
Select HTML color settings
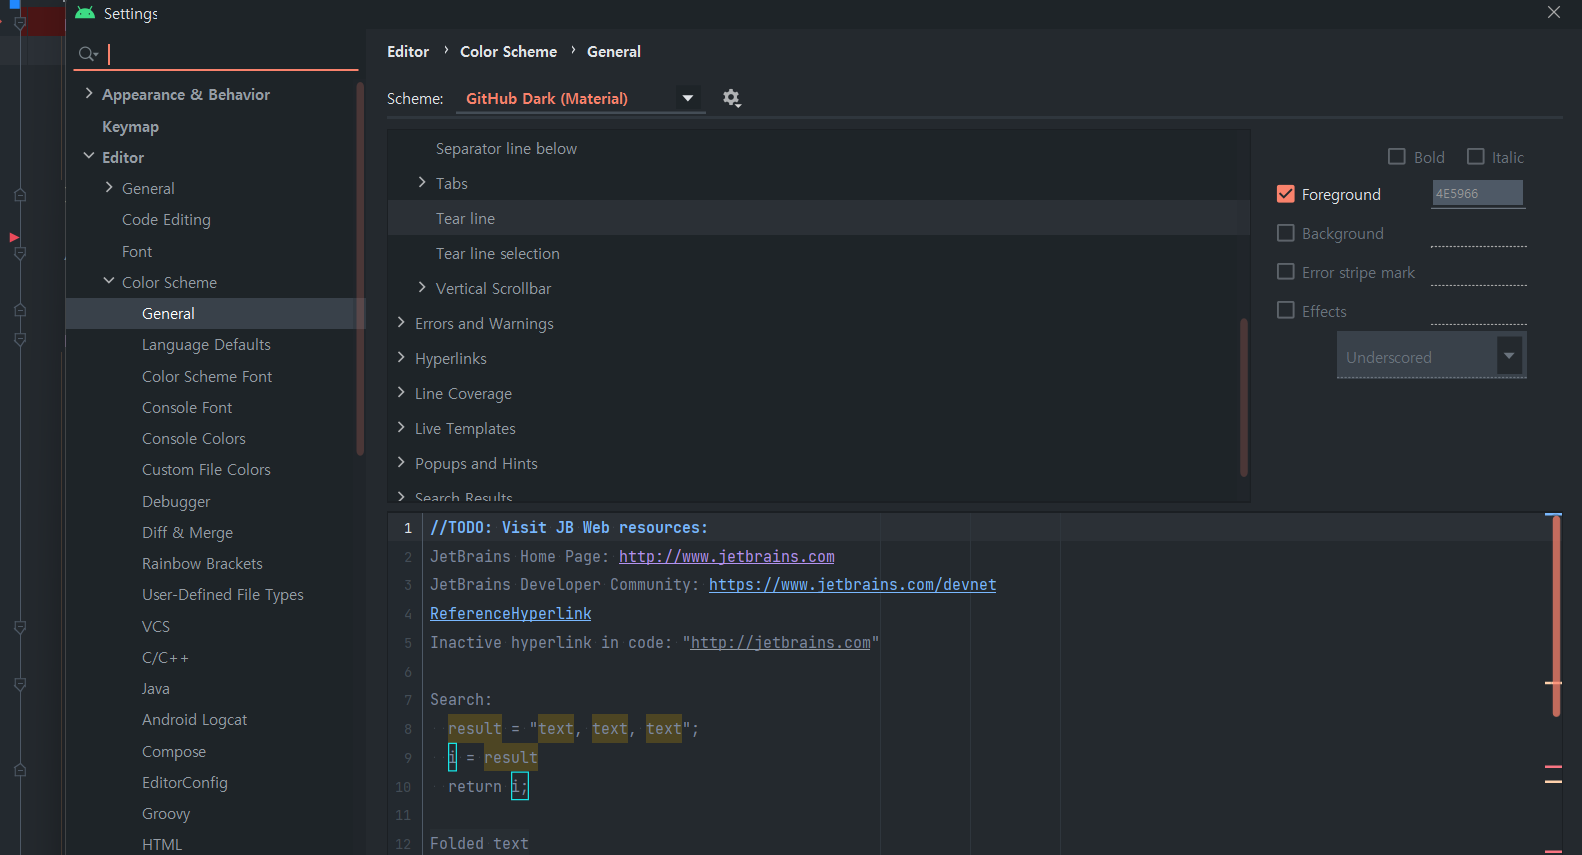tap(162, 844)
